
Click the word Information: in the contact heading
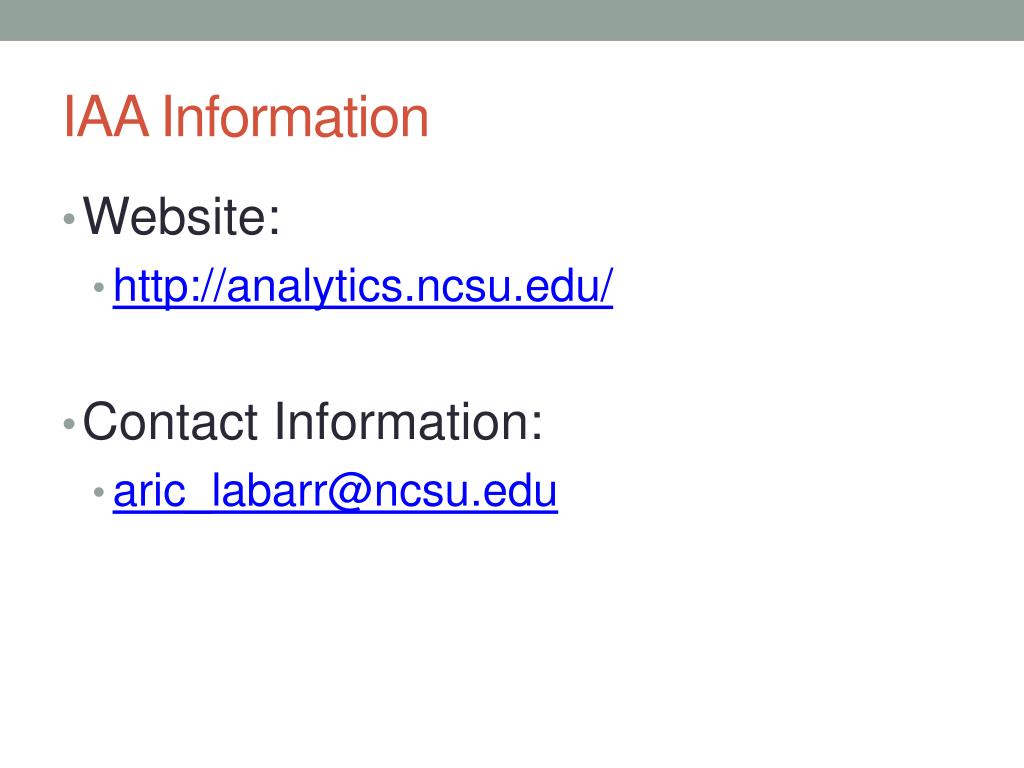(408, 422)
